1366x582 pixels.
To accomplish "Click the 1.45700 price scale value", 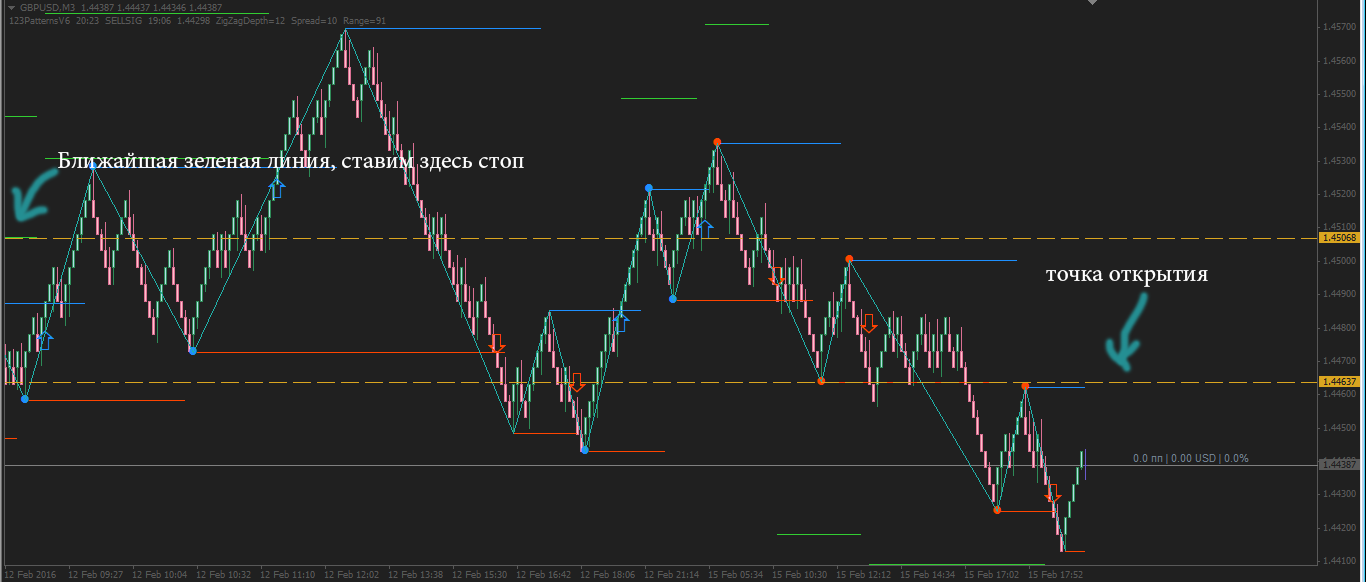I will tap(1339, 27).
